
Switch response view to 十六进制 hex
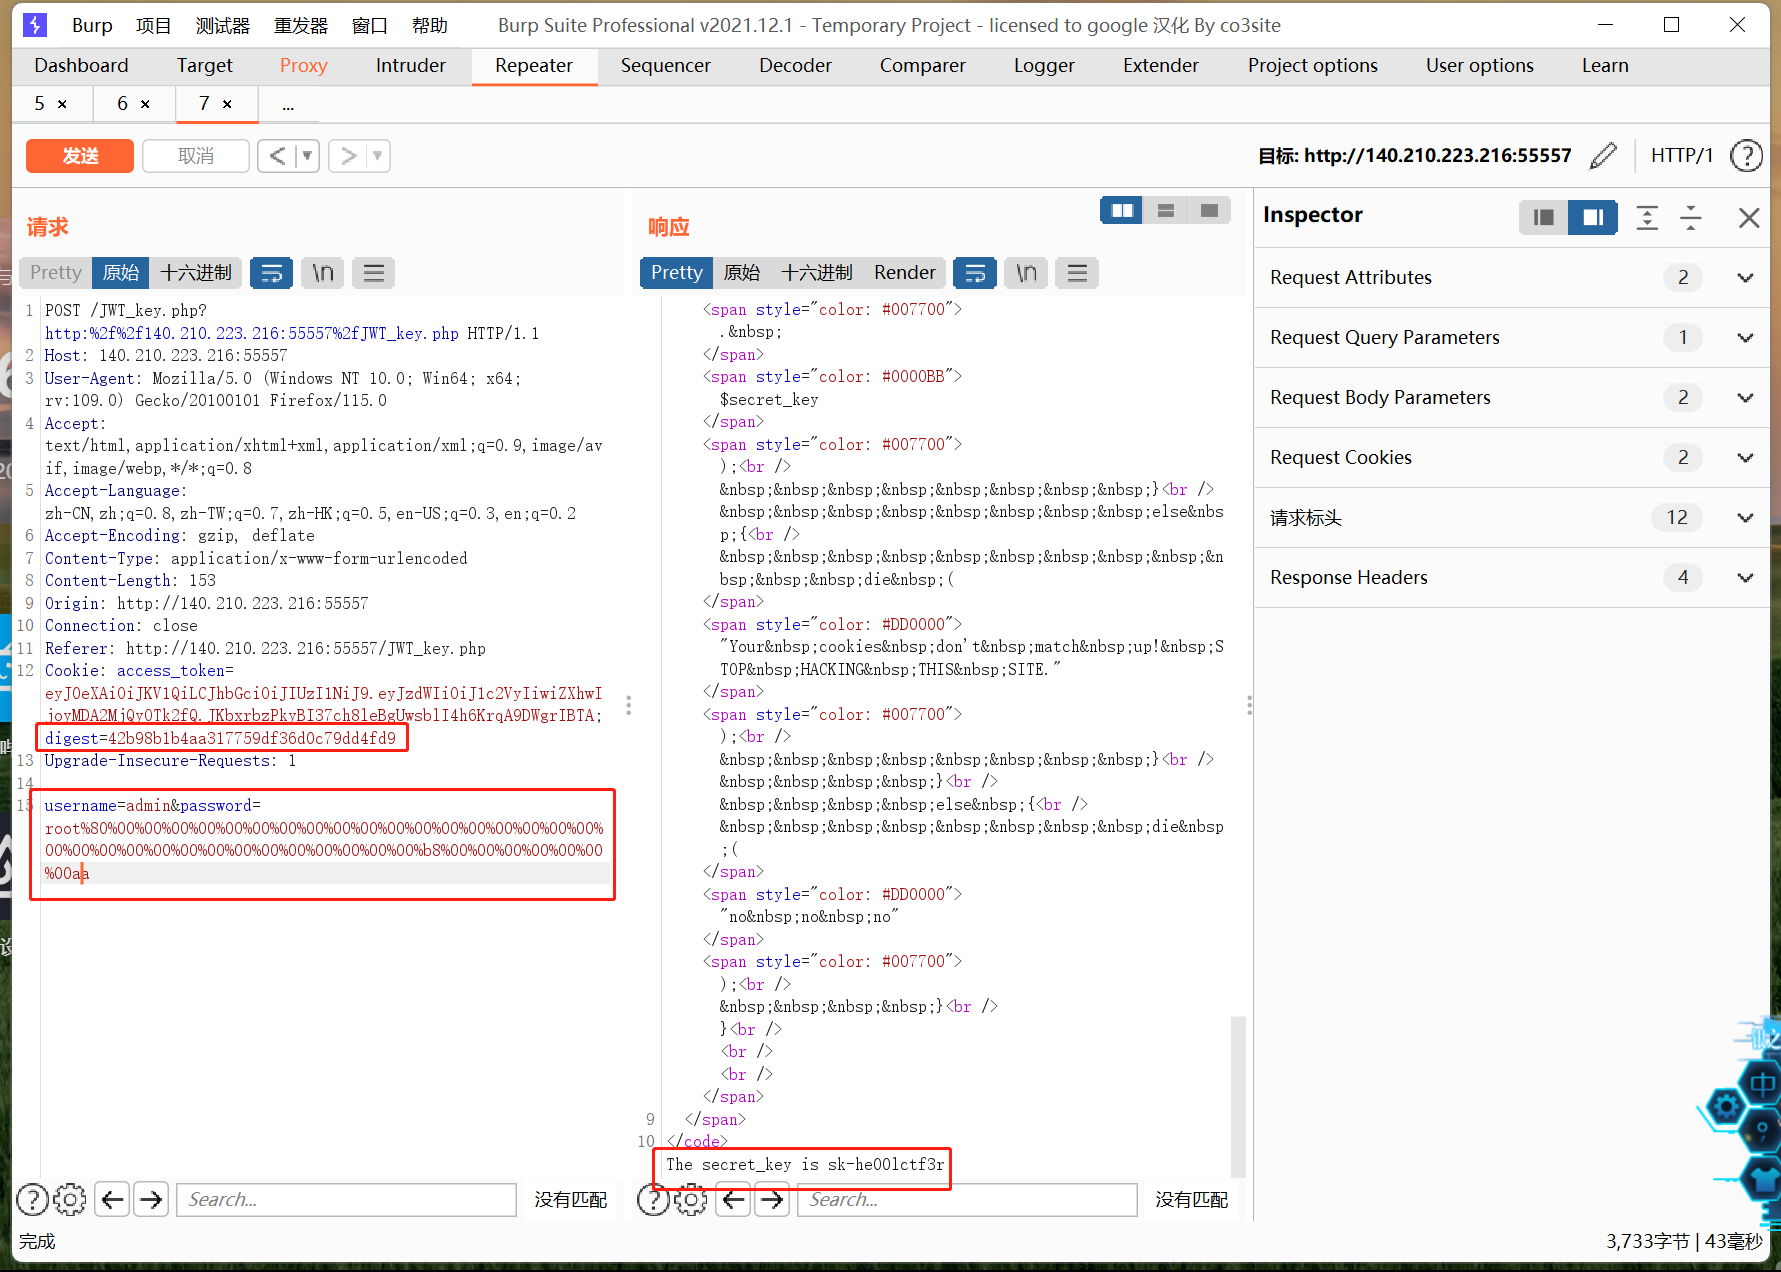tap(816, 272)
